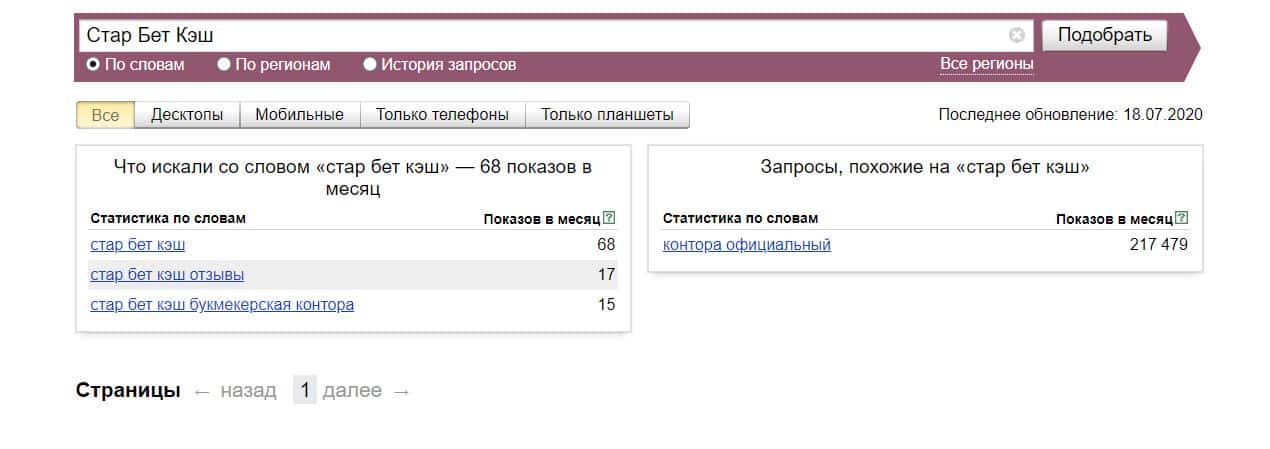Click the 68 impressions count in first row
Image resolution: width=1270 pixels, height=449 pixels.
point(606,245)
